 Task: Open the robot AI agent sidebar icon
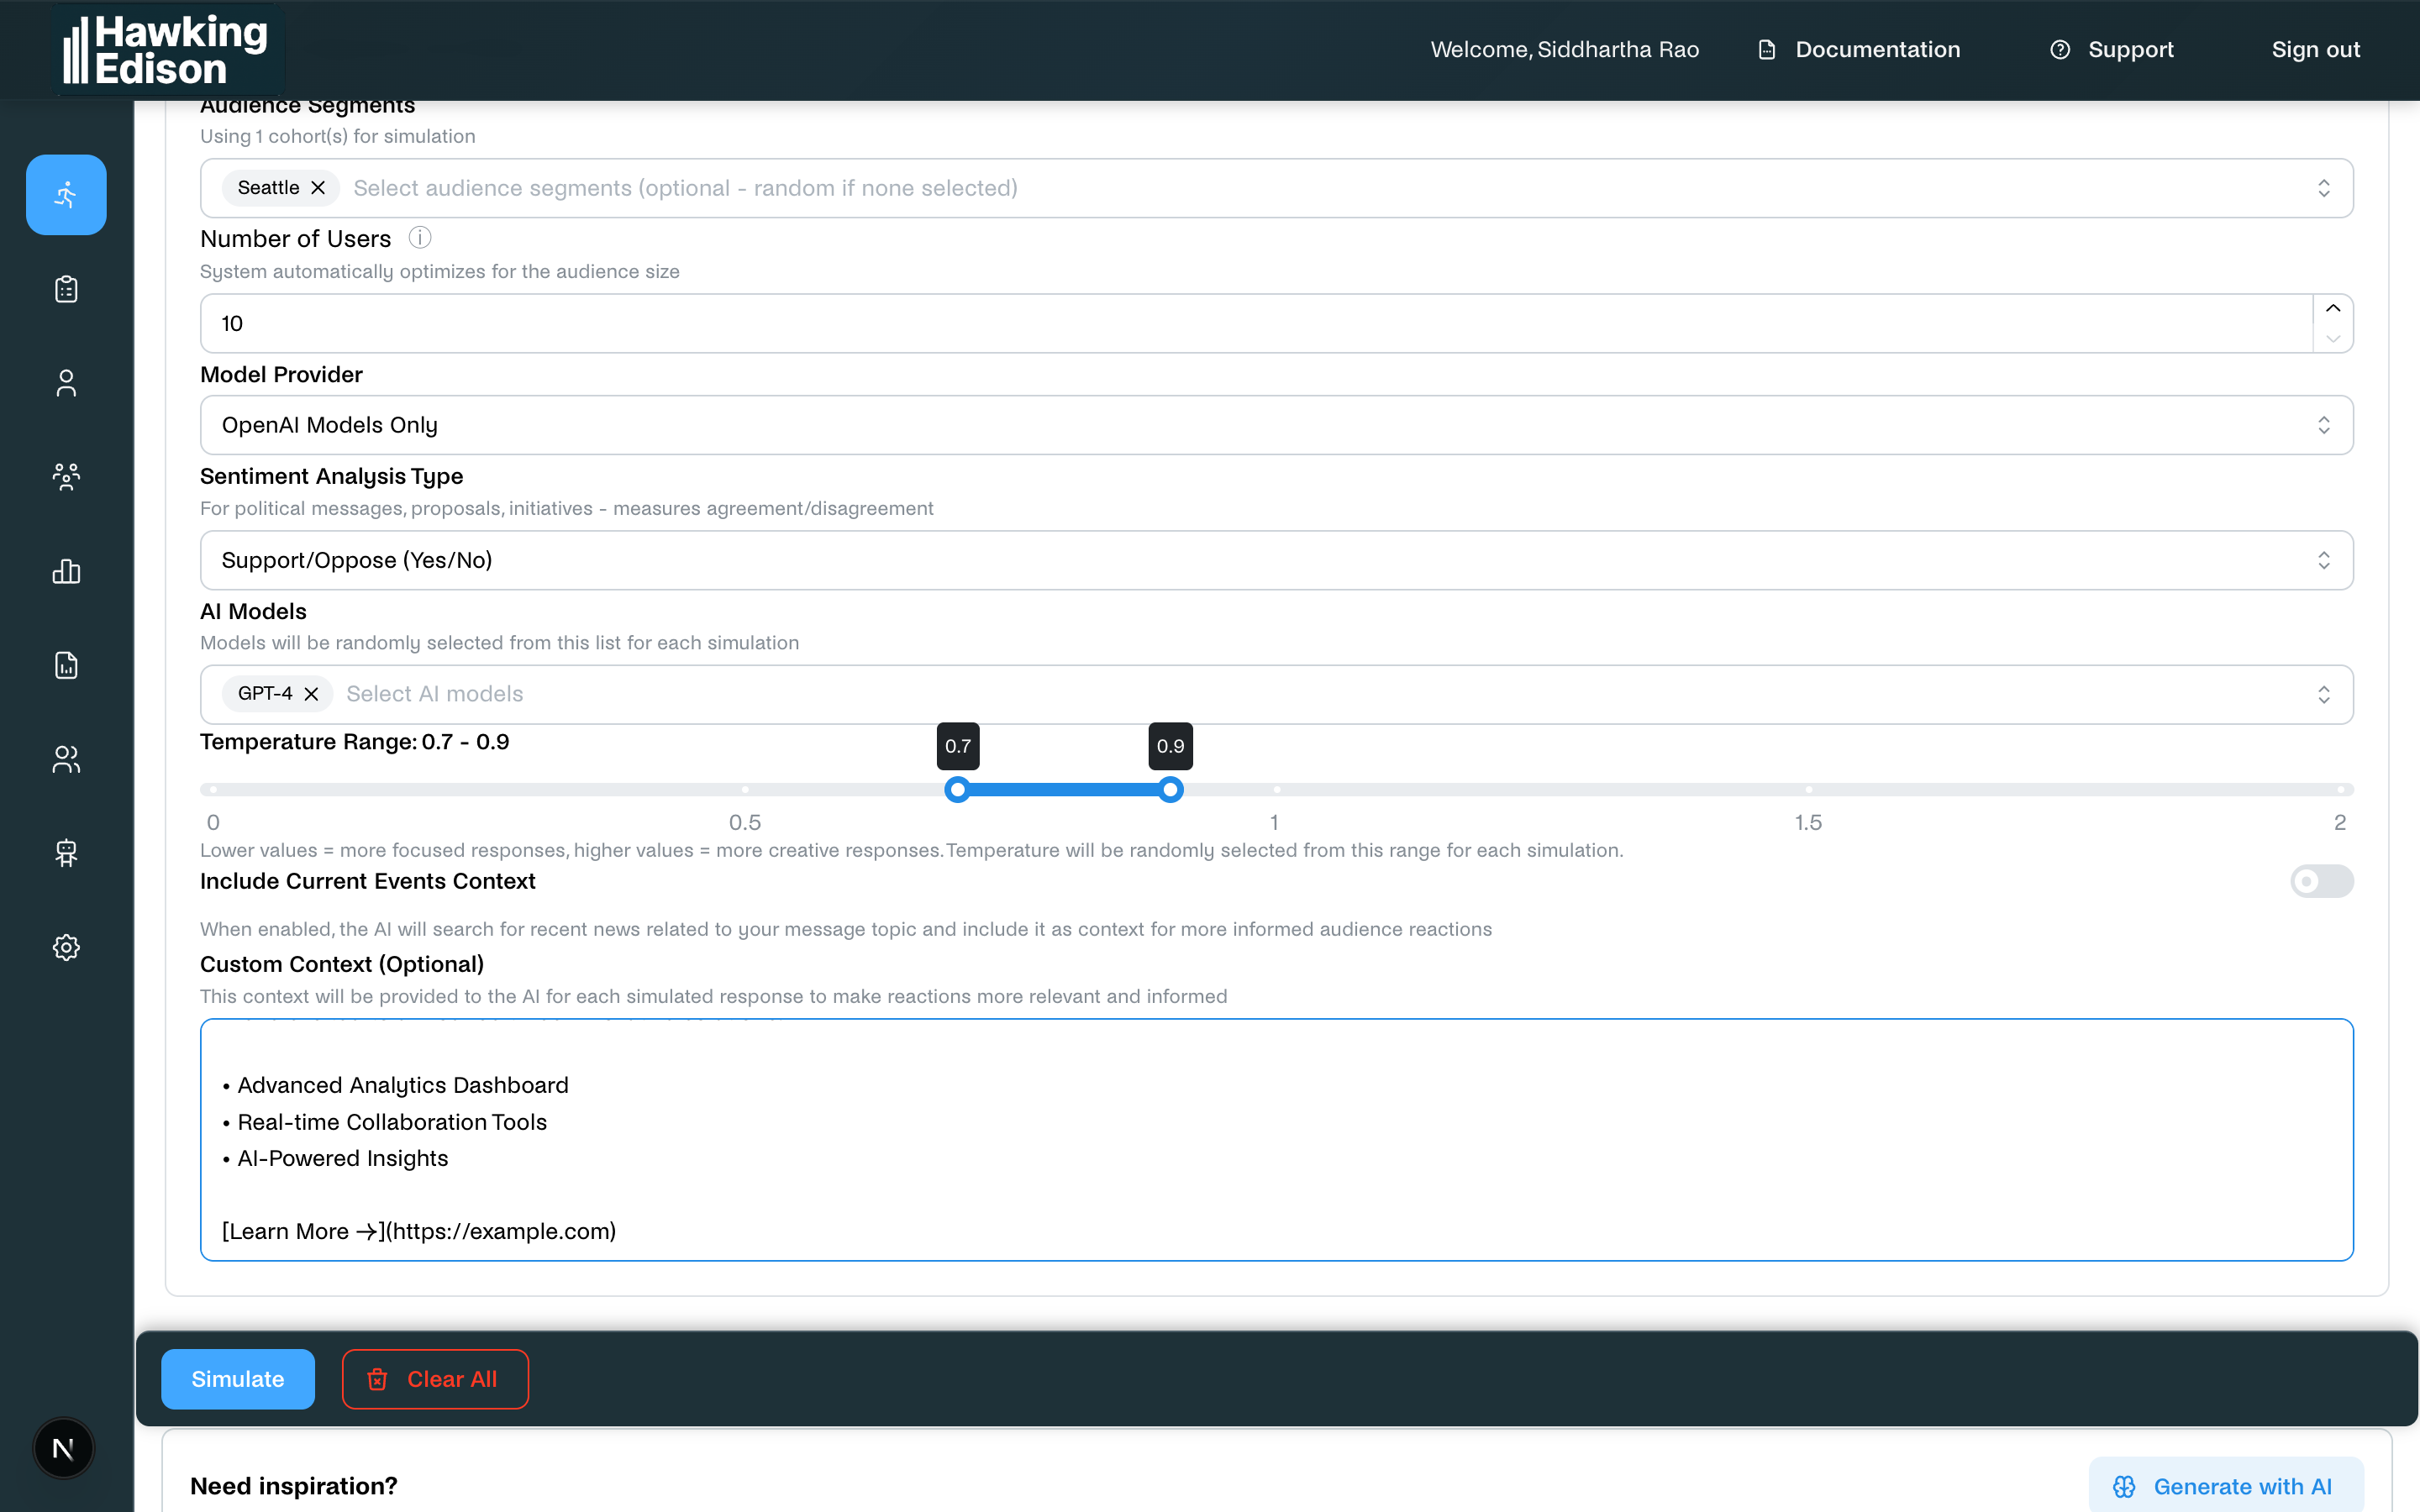click(66, 853)
